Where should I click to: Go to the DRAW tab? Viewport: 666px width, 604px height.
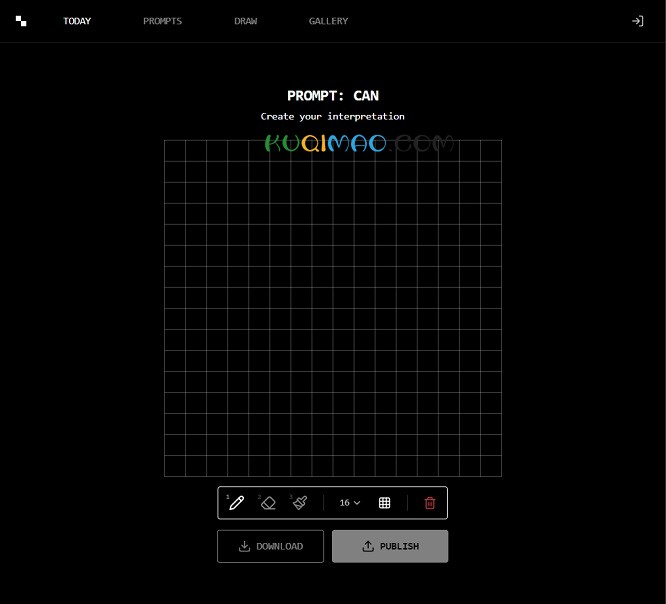click(x=246, y=21)
